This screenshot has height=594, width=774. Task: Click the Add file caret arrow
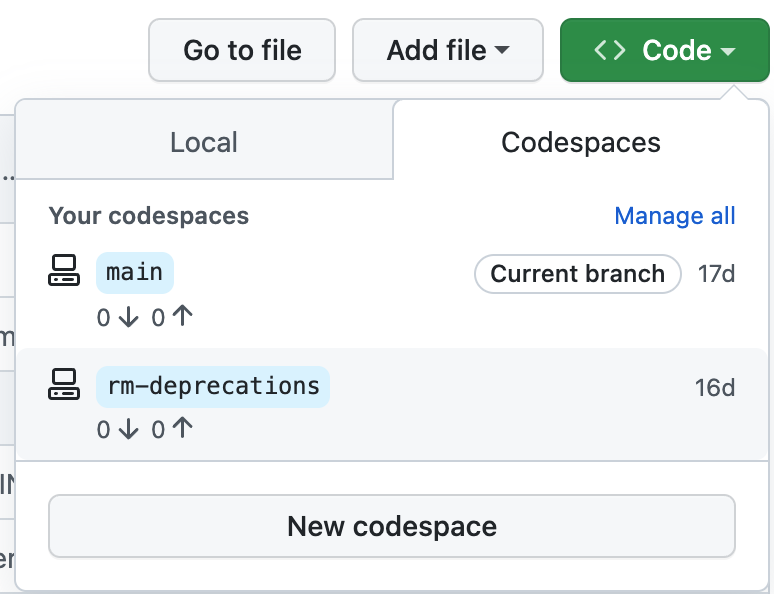pos(502,49)
